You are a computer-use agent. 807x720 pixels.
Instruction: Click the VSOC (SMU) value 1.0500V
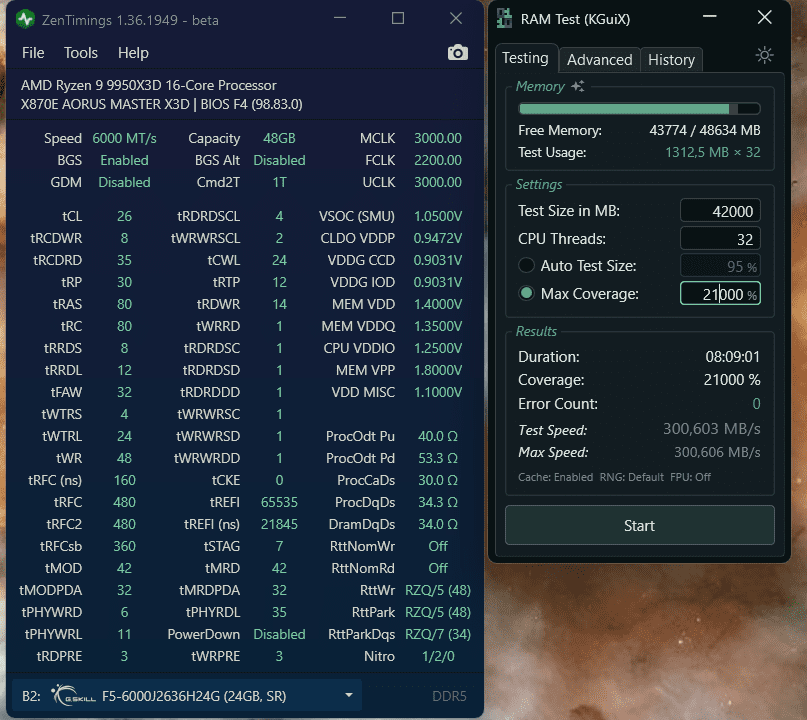tap(437, 216)
